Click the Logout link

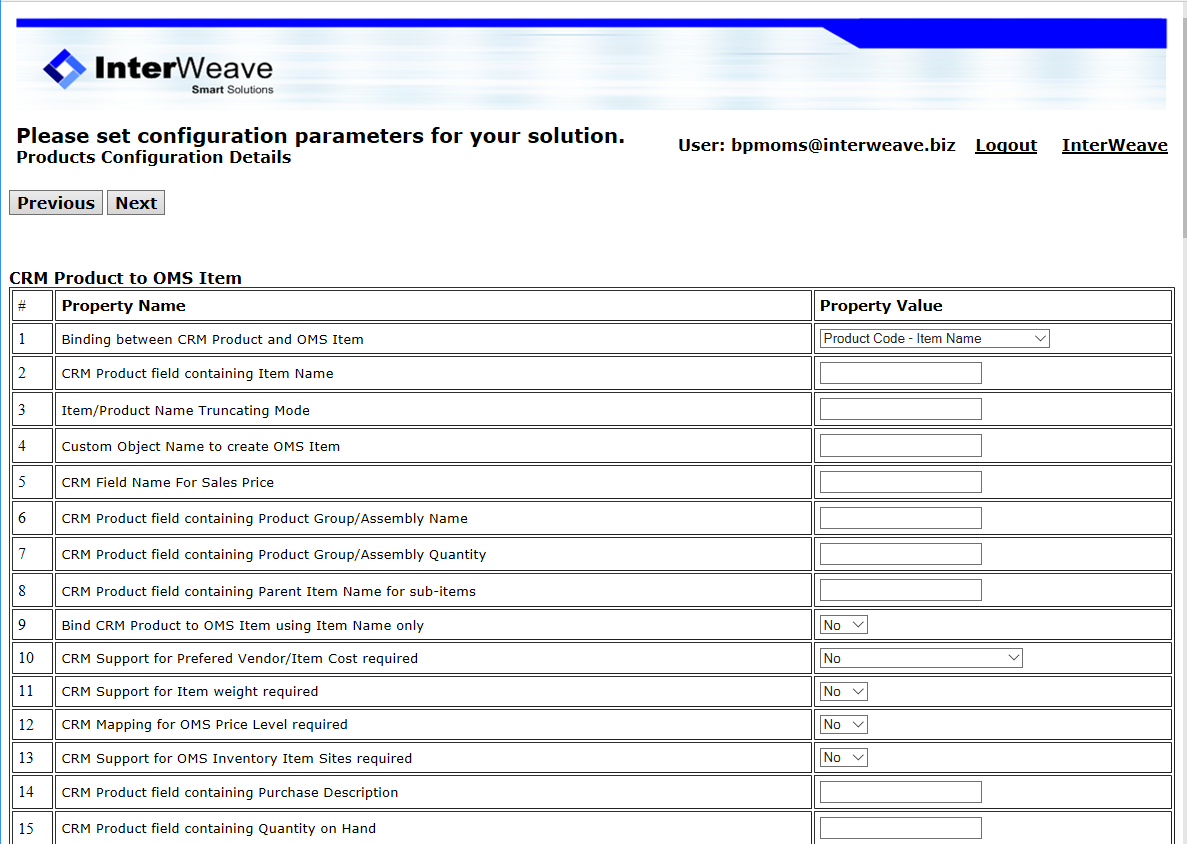(x=1005, y=145)
